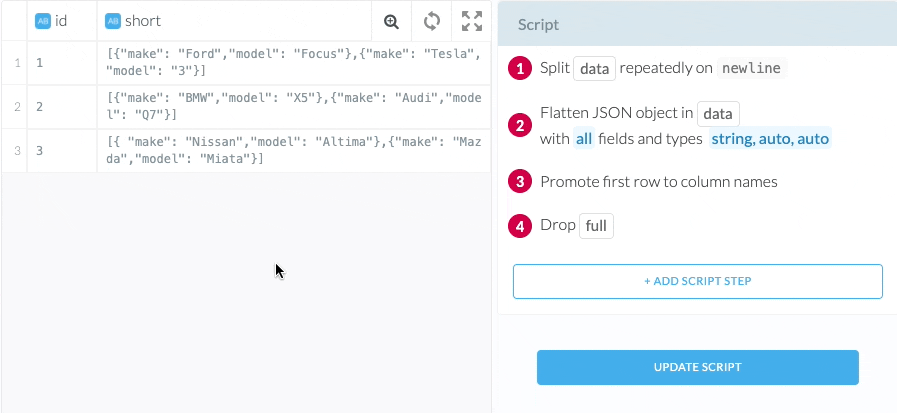Click the refresh arrows icon

432,21
